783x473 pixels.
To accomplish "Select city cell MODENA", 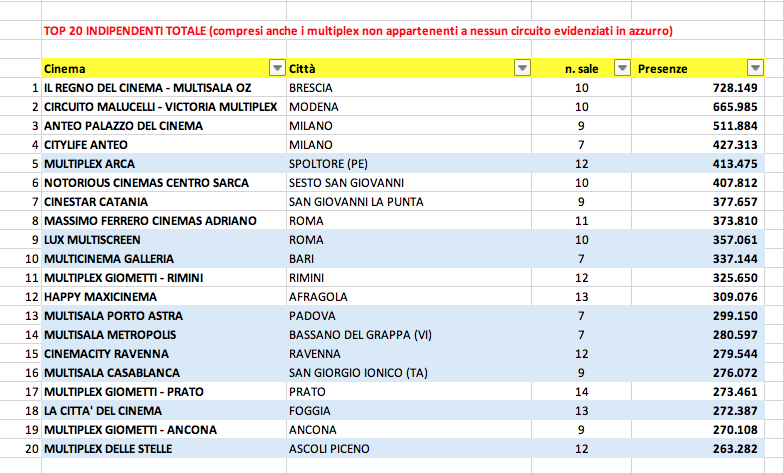I will (409, 107).
